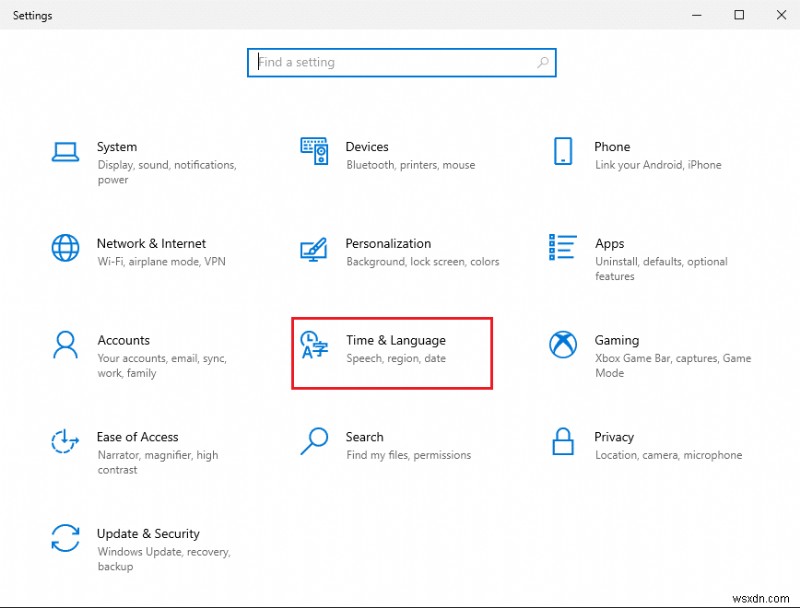
Task: Open the Network & Internet globe icon
Action: coord(65,247)
